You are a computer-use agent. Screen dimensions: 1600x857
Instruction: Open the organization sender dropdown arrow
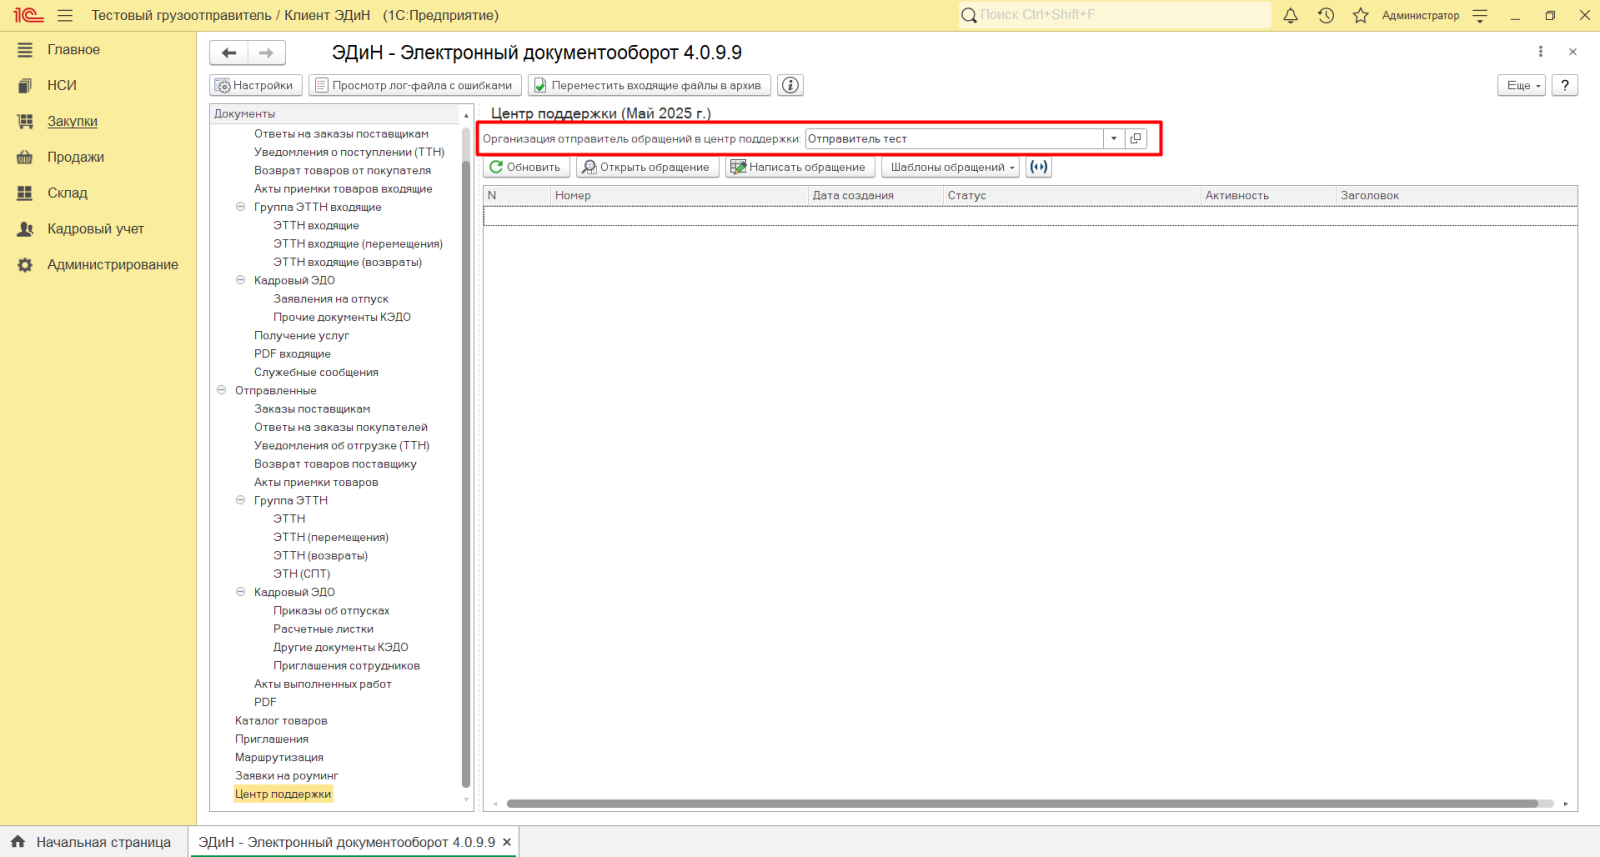pyautogui.click(x=1114, y=139)
